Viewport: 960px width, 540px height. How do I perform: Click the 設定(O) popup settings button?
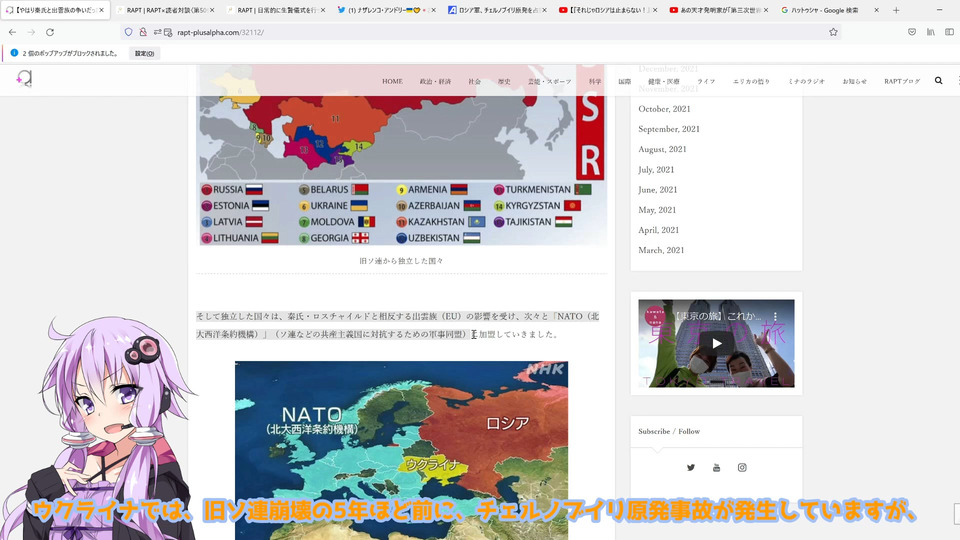click(144, 53)
